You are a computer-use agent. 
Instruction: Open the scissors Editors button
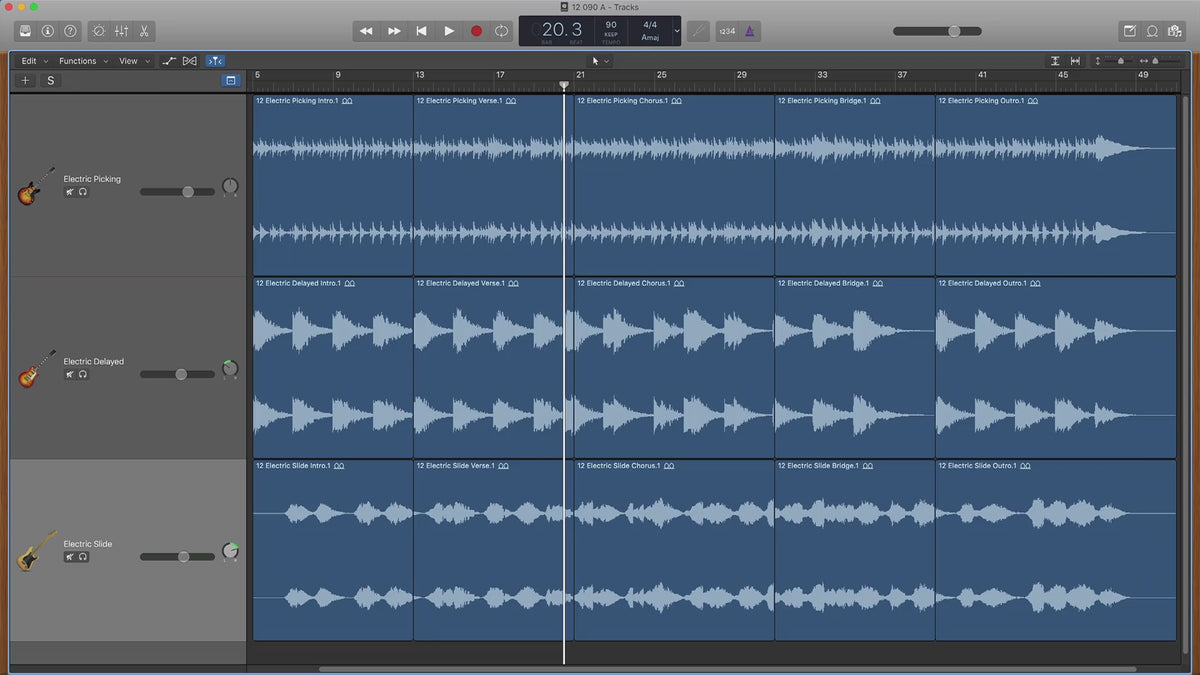coord(144,31)
